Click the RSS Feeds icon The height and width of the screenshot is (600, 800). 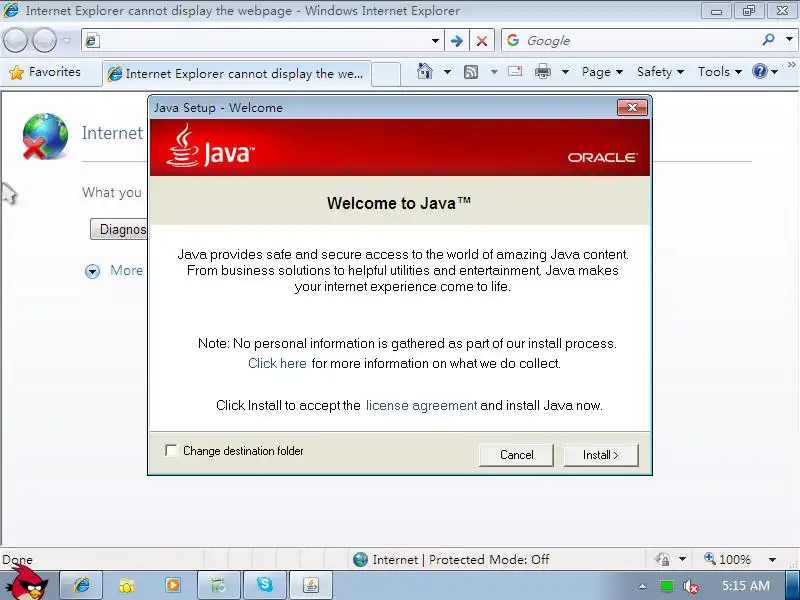471,72
